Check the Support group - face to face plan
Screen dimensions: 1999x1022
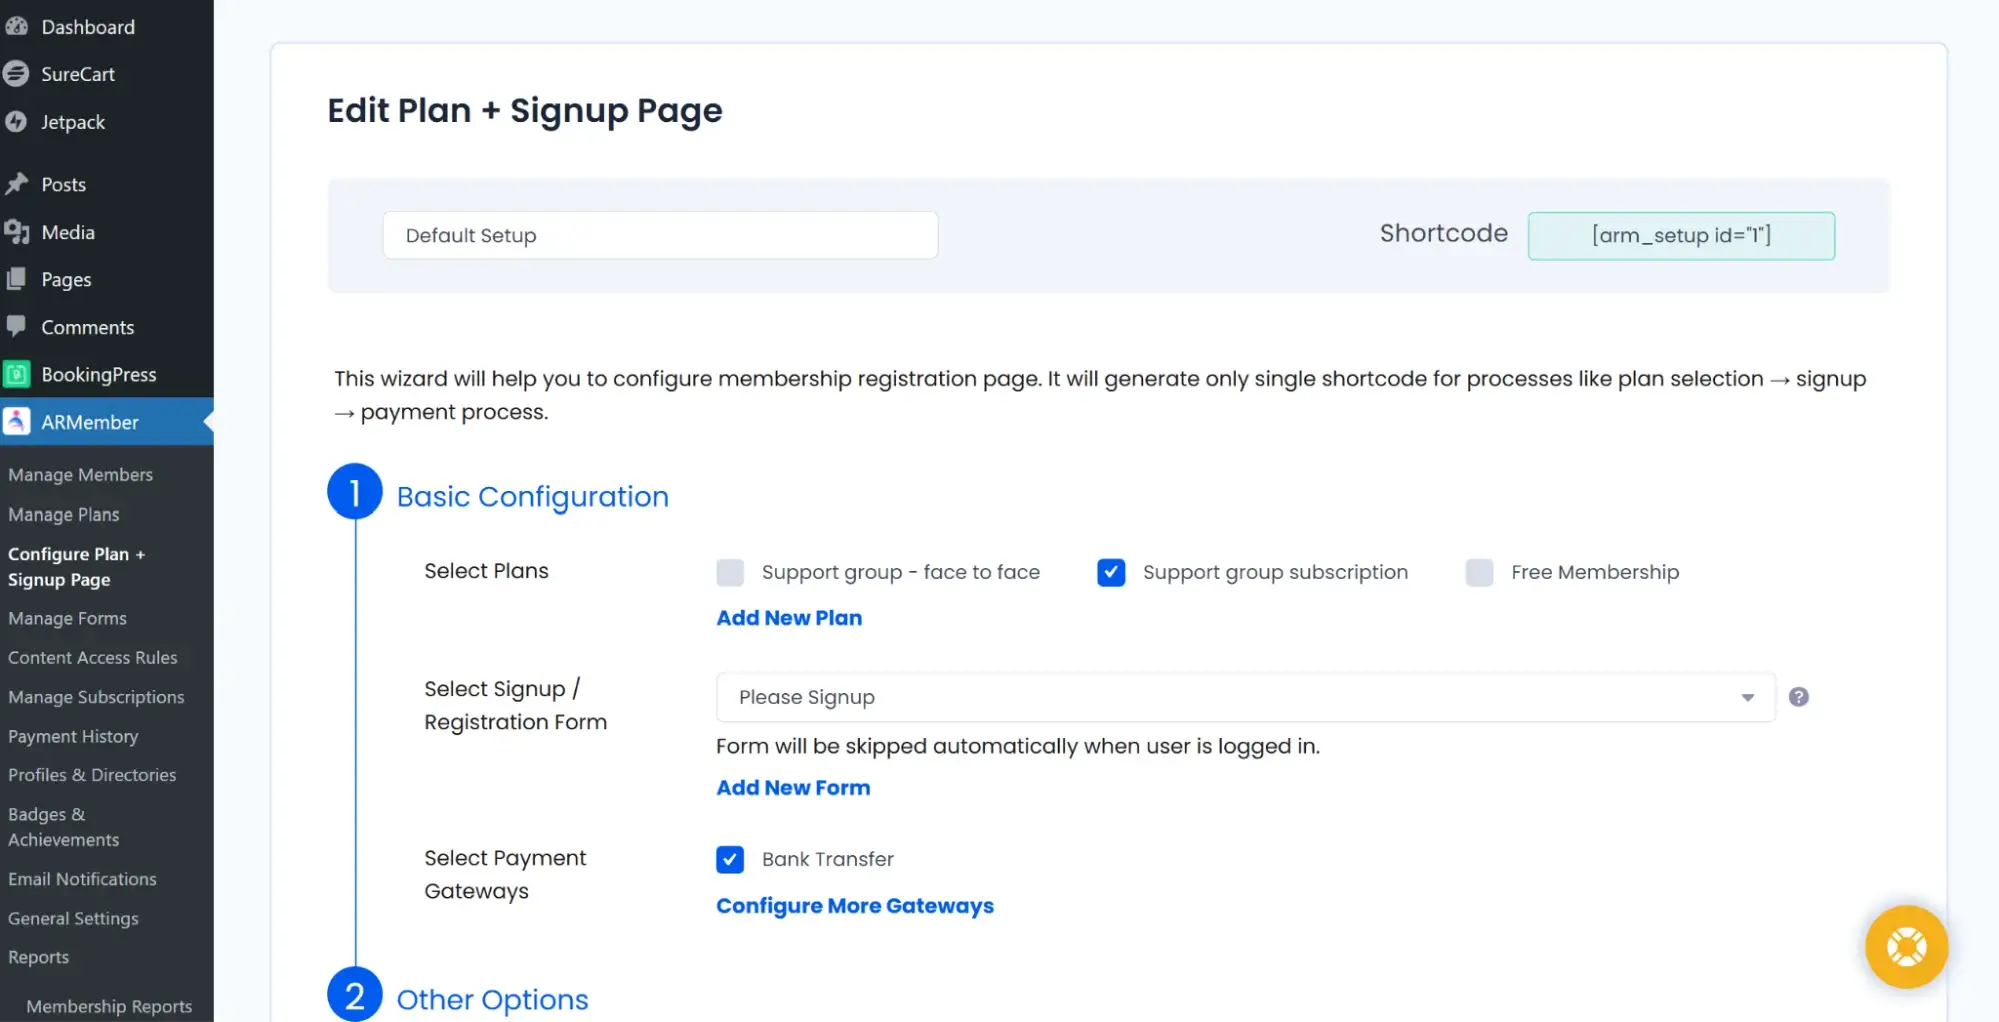[730, 572]
